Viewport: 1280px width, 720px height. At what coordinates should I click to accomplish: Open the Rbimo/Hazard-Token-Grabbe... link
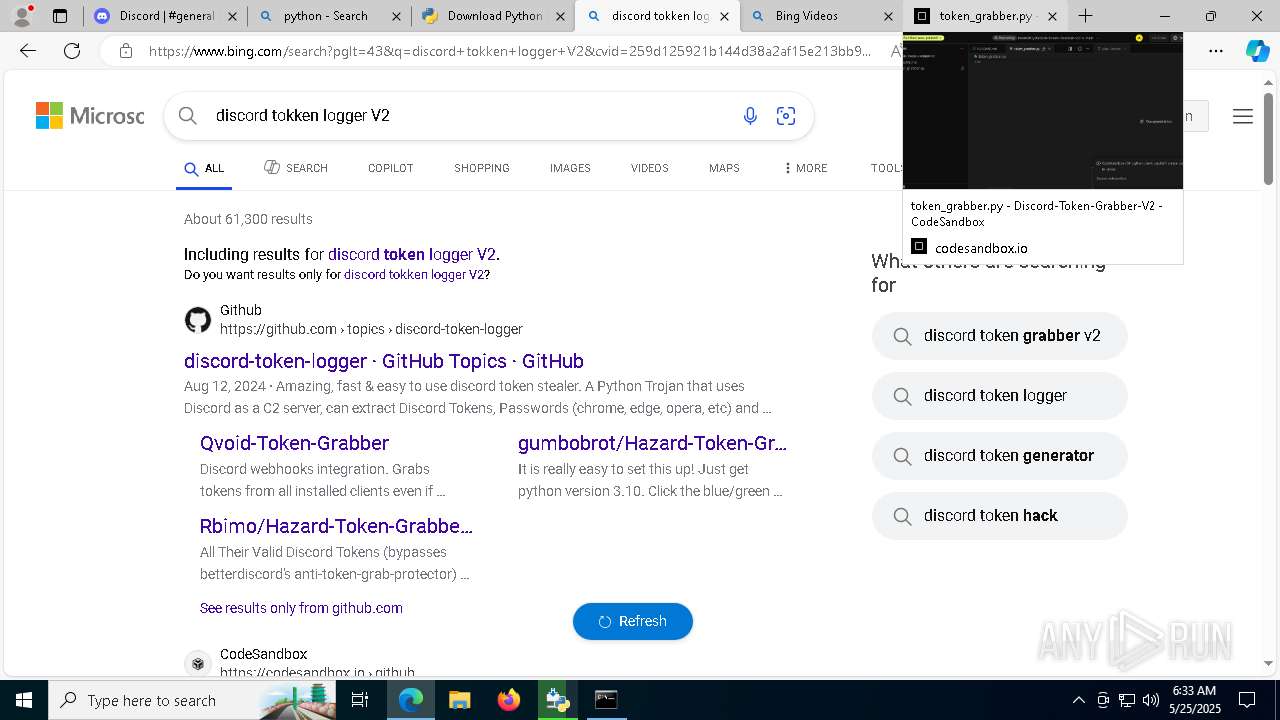[x=336, y=526]
